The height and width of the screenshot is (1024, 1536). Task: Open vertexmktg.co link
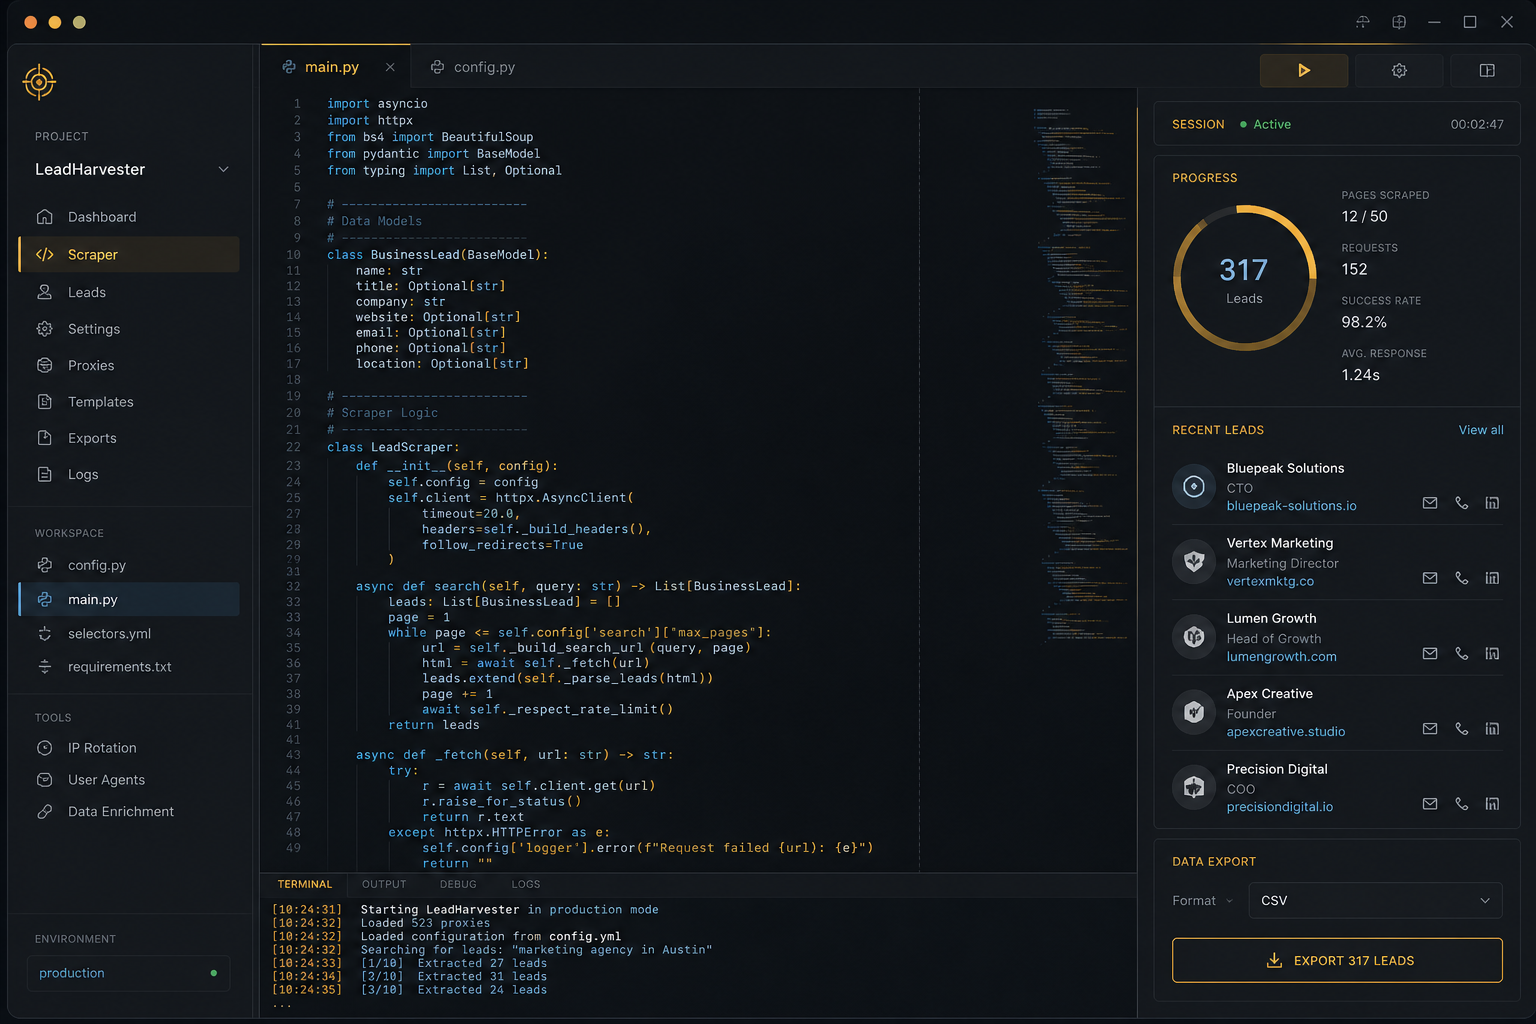(1270, 581)
